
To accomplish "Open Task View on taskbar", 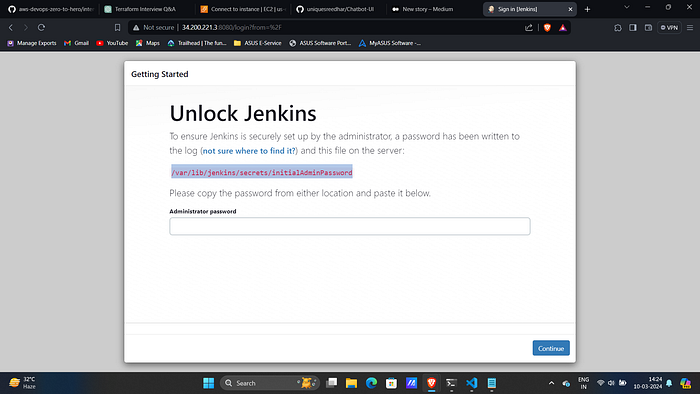I will tap(331, 383).
